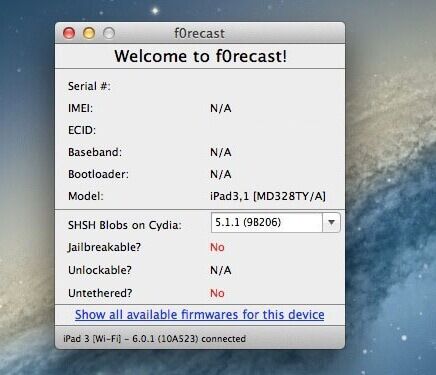Minimize the f0recast window with yellow button
The height and width of the screenshot is (375, 436).
[x=89, y=33]
